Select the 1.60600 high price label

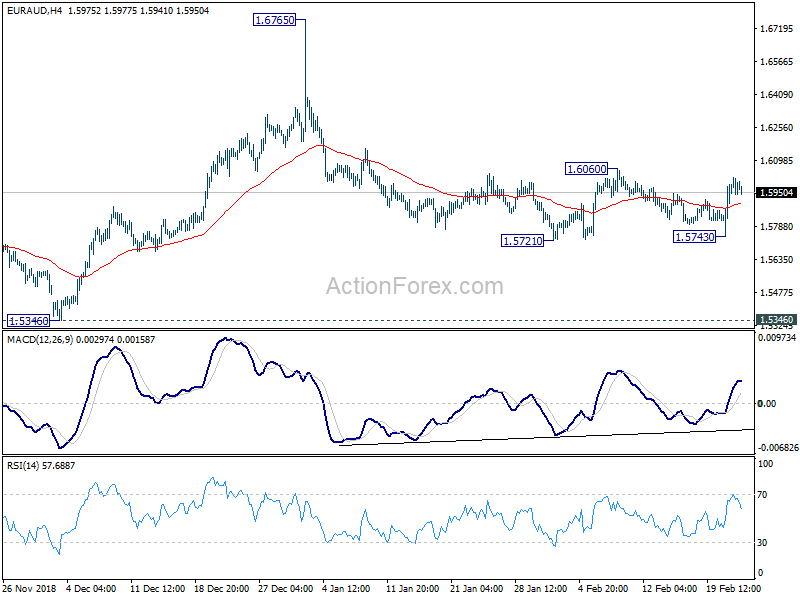pos(587,169)
